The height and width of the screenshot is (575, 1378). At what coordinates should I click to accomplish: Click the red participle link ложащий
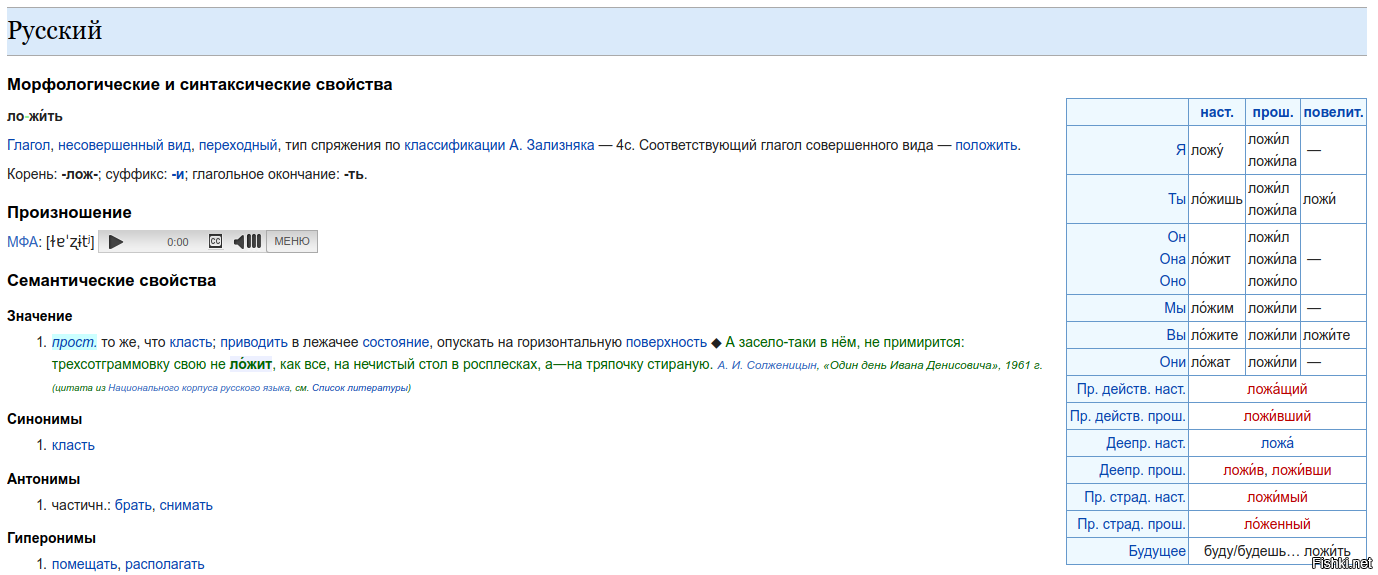pyautogui.click(x=1276, y=389)
